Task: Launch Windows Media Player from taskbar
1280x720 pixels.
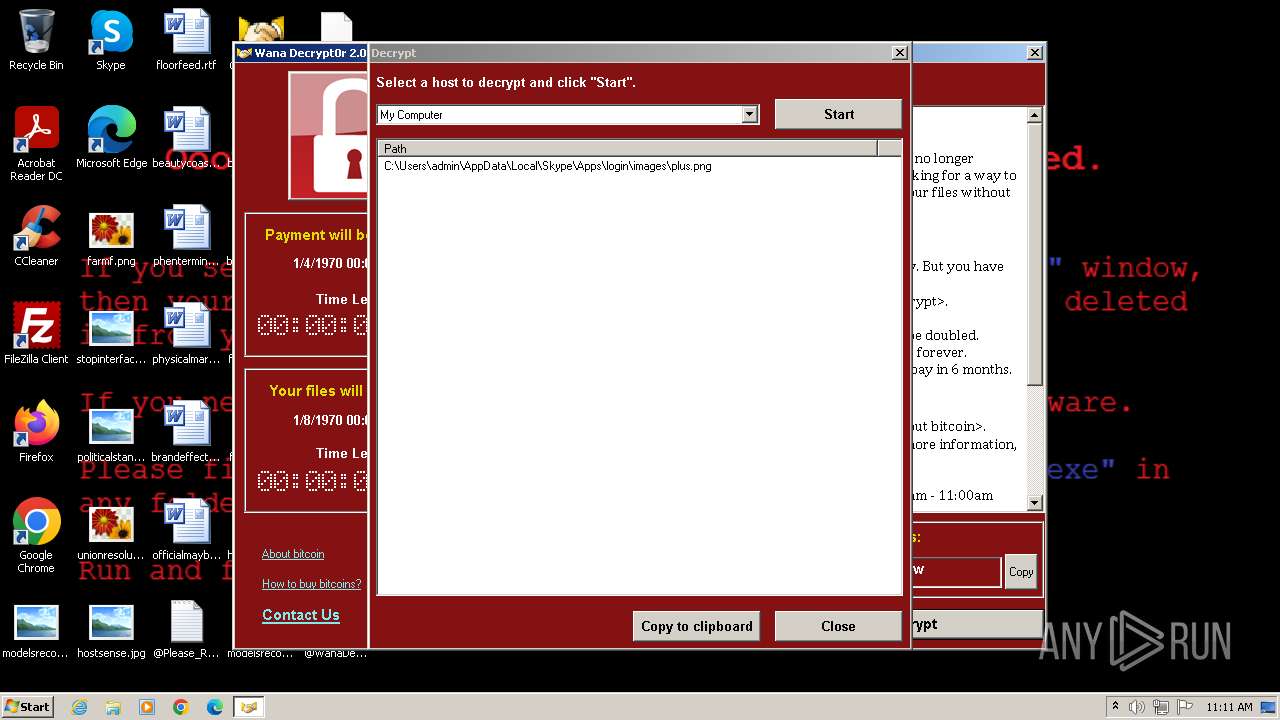Action: [147, 707]
